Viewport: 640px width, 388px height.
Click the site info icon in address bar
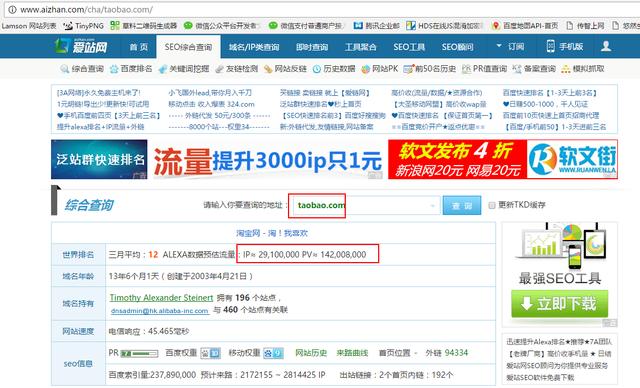12,9
